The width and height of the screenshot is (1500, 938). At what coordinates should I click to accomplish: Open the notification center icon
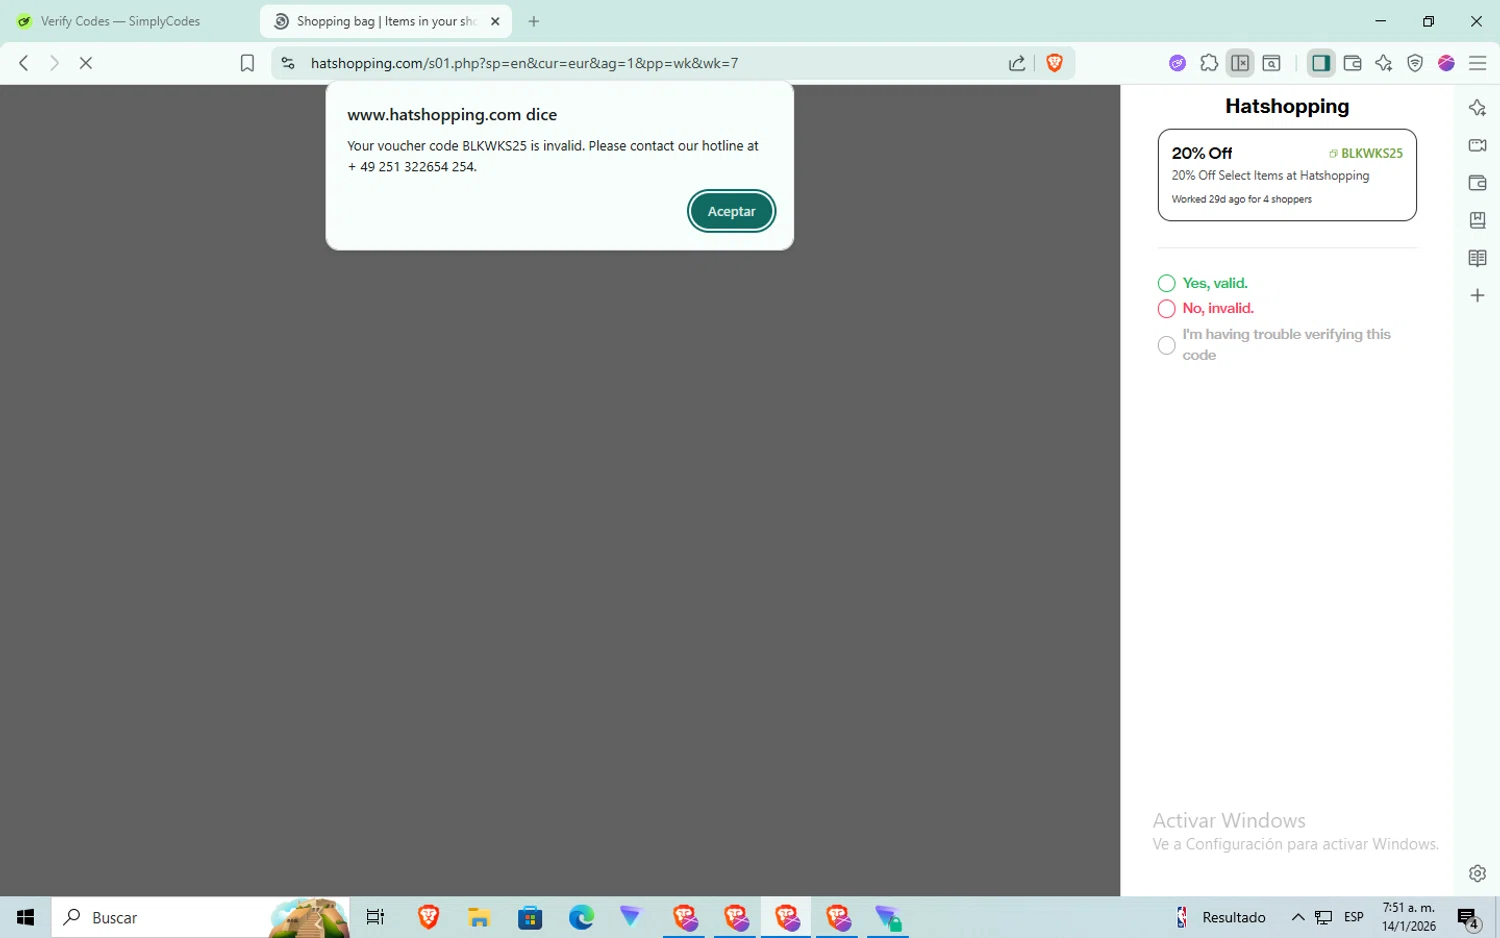(1468, 917)
